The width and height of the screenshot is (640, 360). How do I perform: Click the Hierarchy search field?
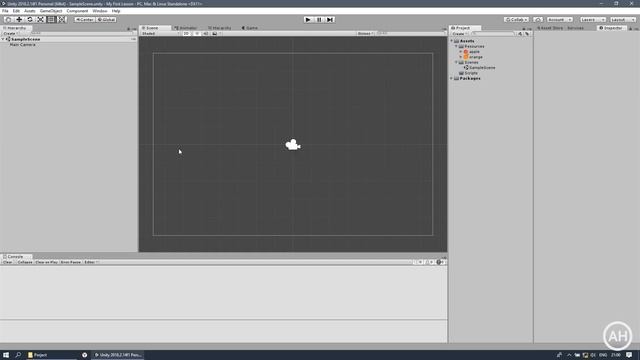coord(82,33)
